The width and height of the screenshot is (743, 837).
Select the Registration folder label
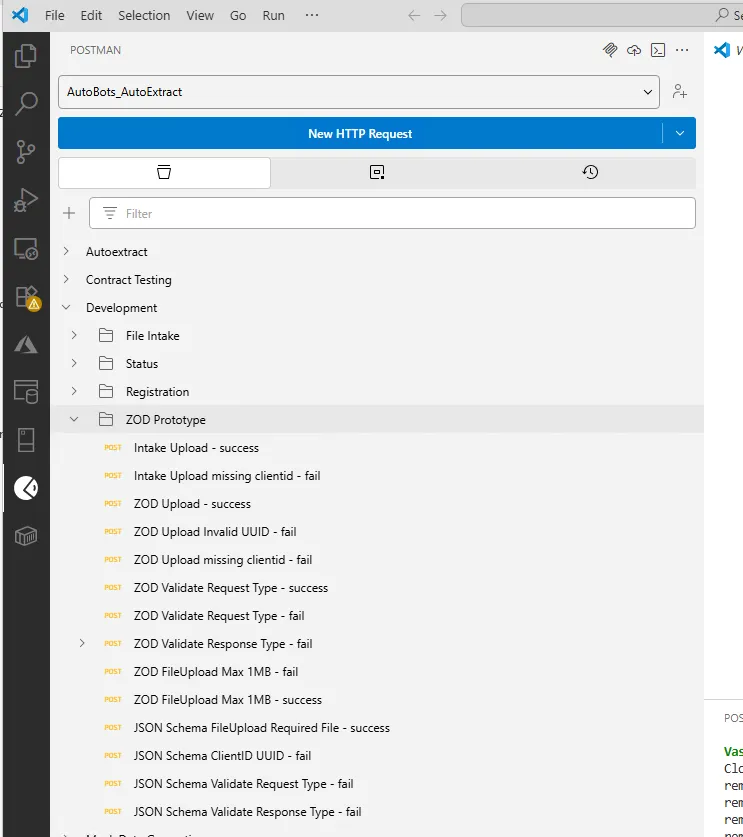point(157,392)
